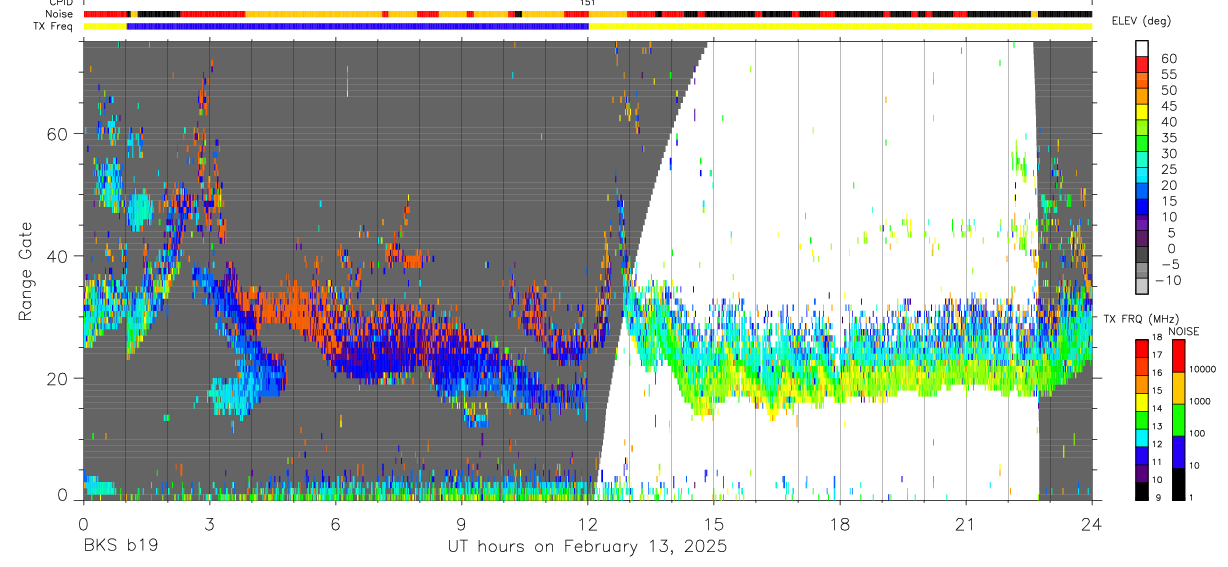Viewport: 1228px width, 567px height.
Task: Click the '14' label on TX FRQ legend
Action: 1155,409
